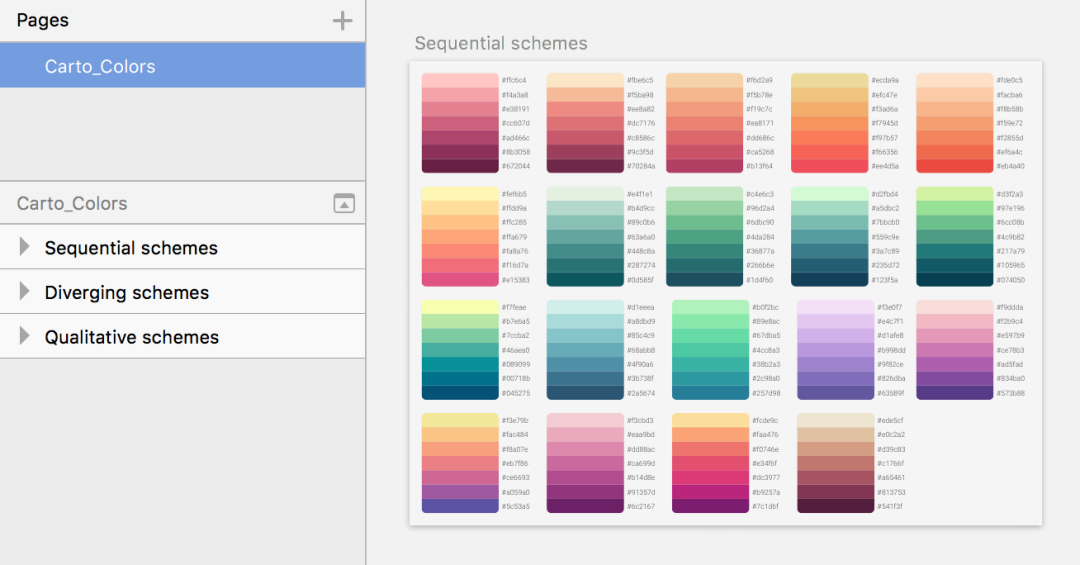Collapse the page list with Carto_Colors icon
1080x565 pixels.
pos(343,203)
